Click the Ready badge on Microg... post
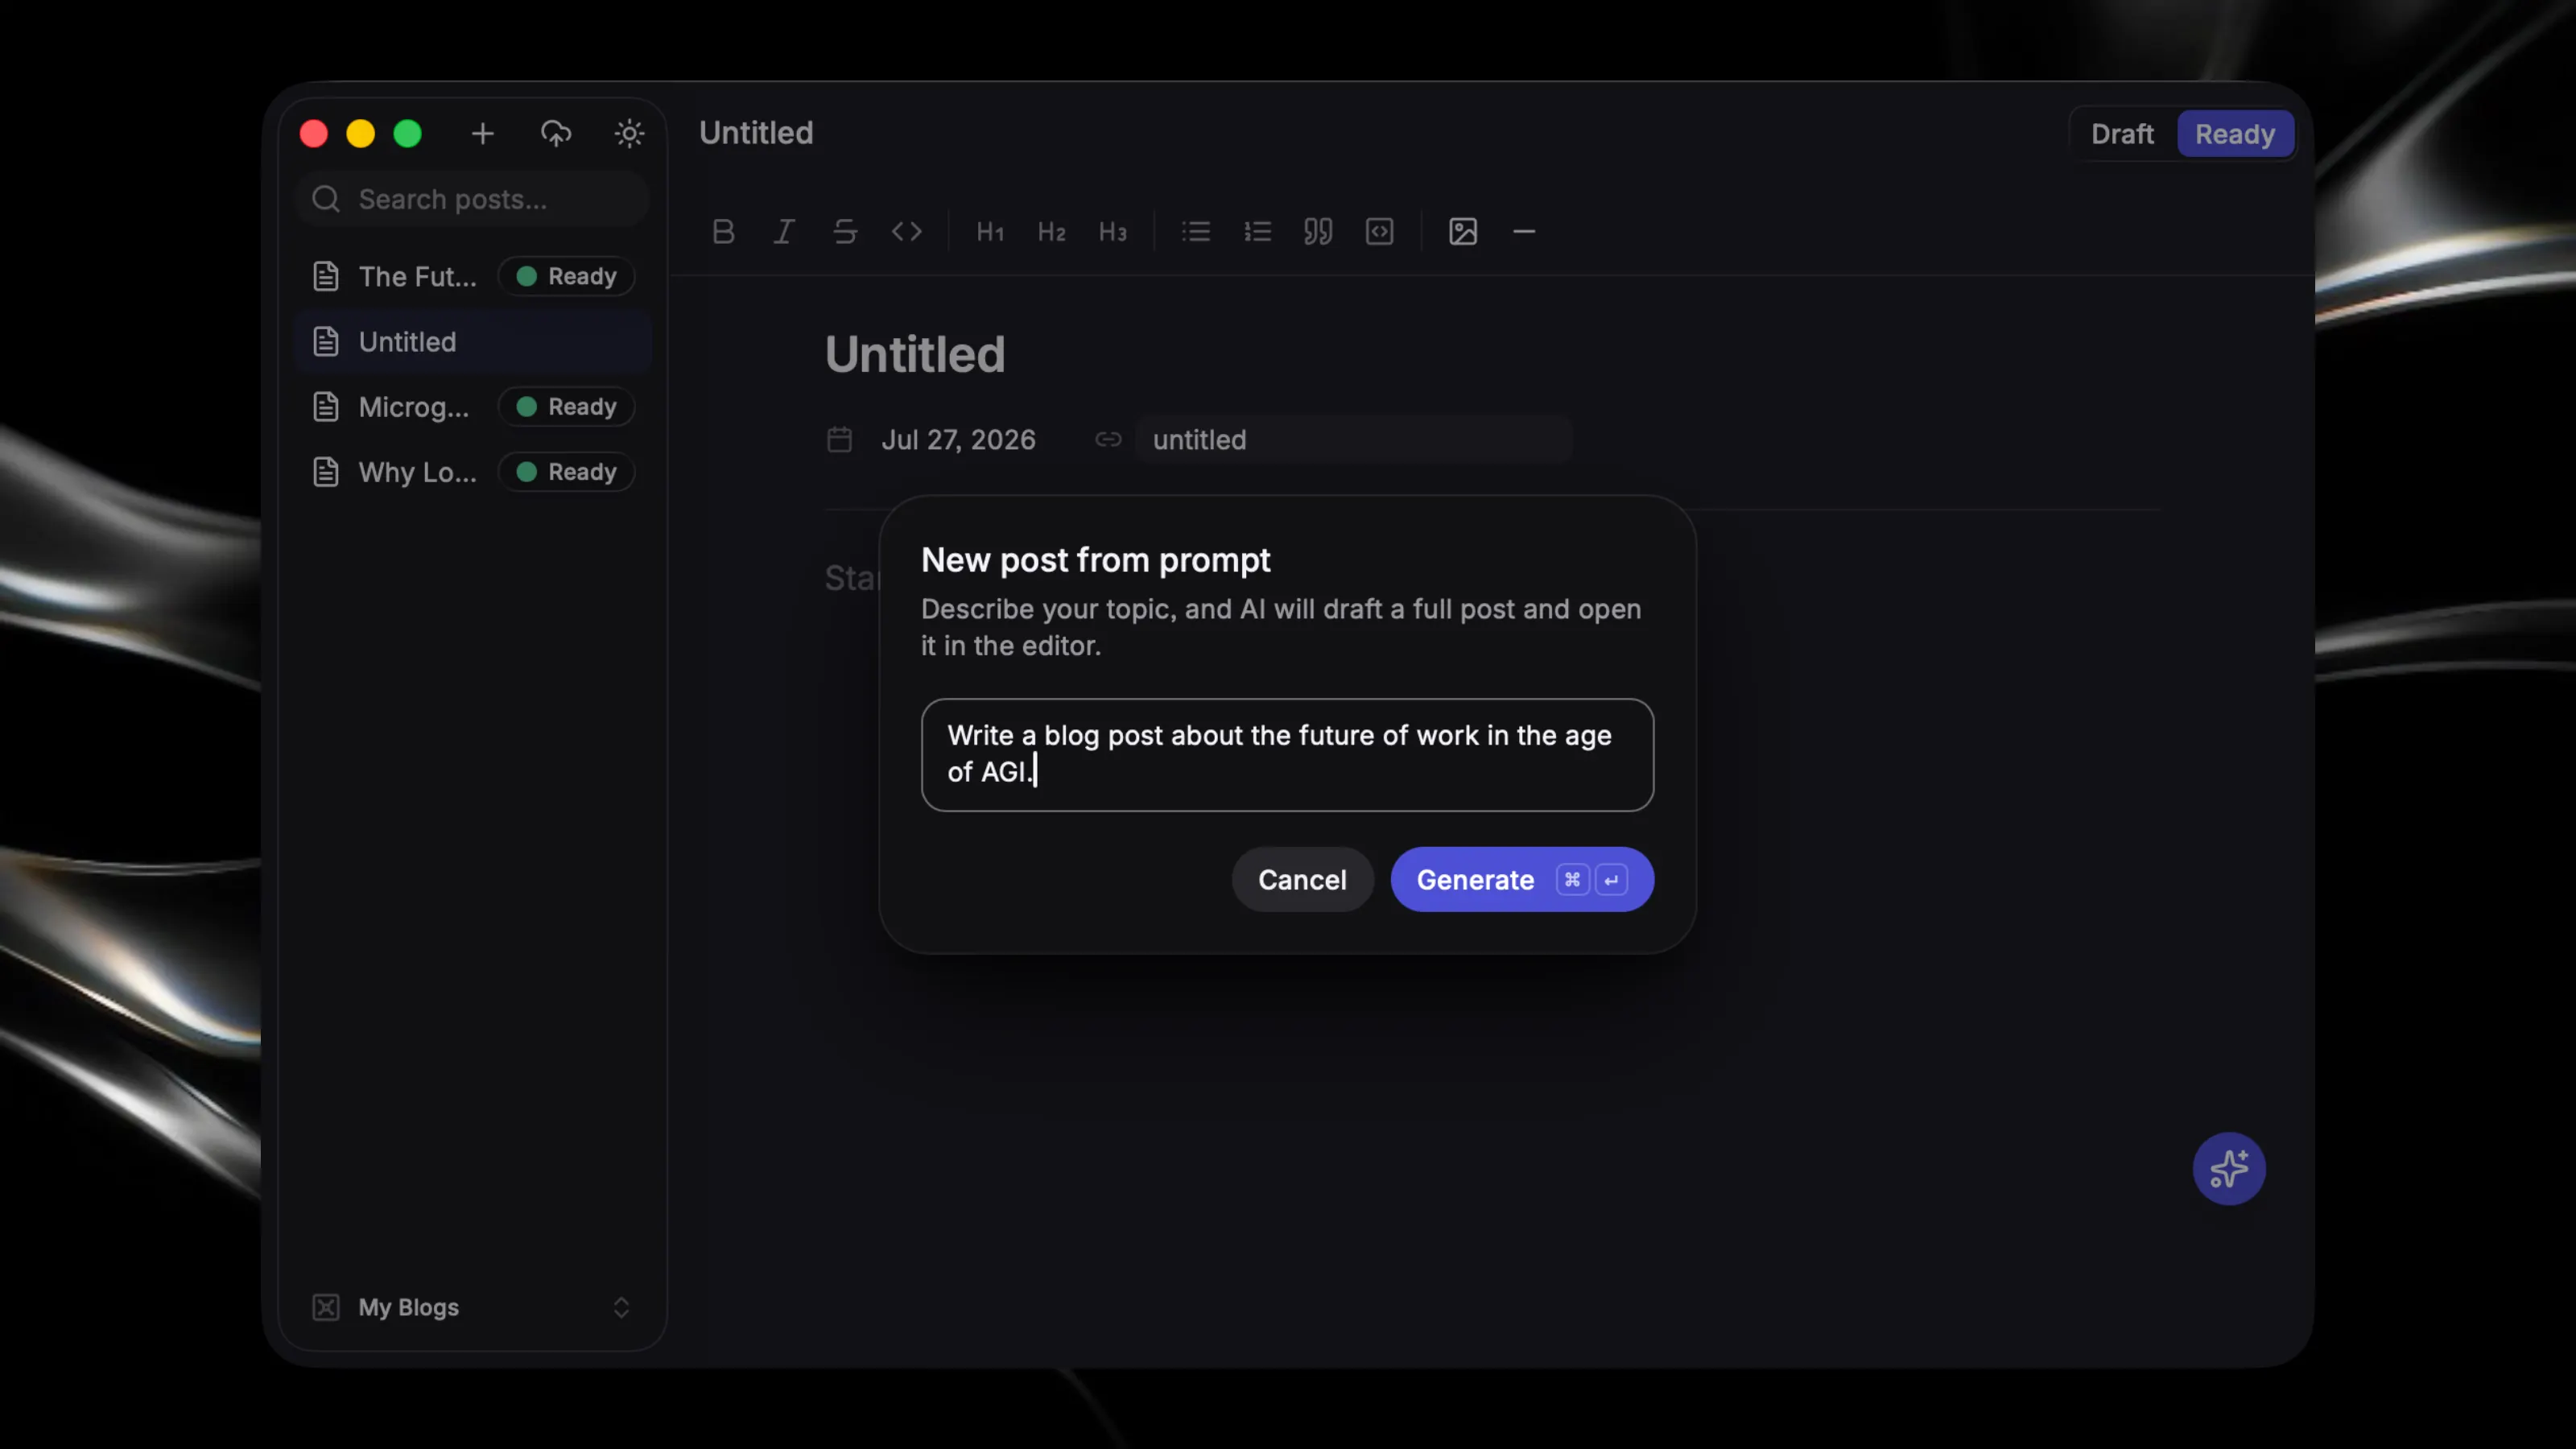This screenshot has width=2576, height=1449. point(566,407)
